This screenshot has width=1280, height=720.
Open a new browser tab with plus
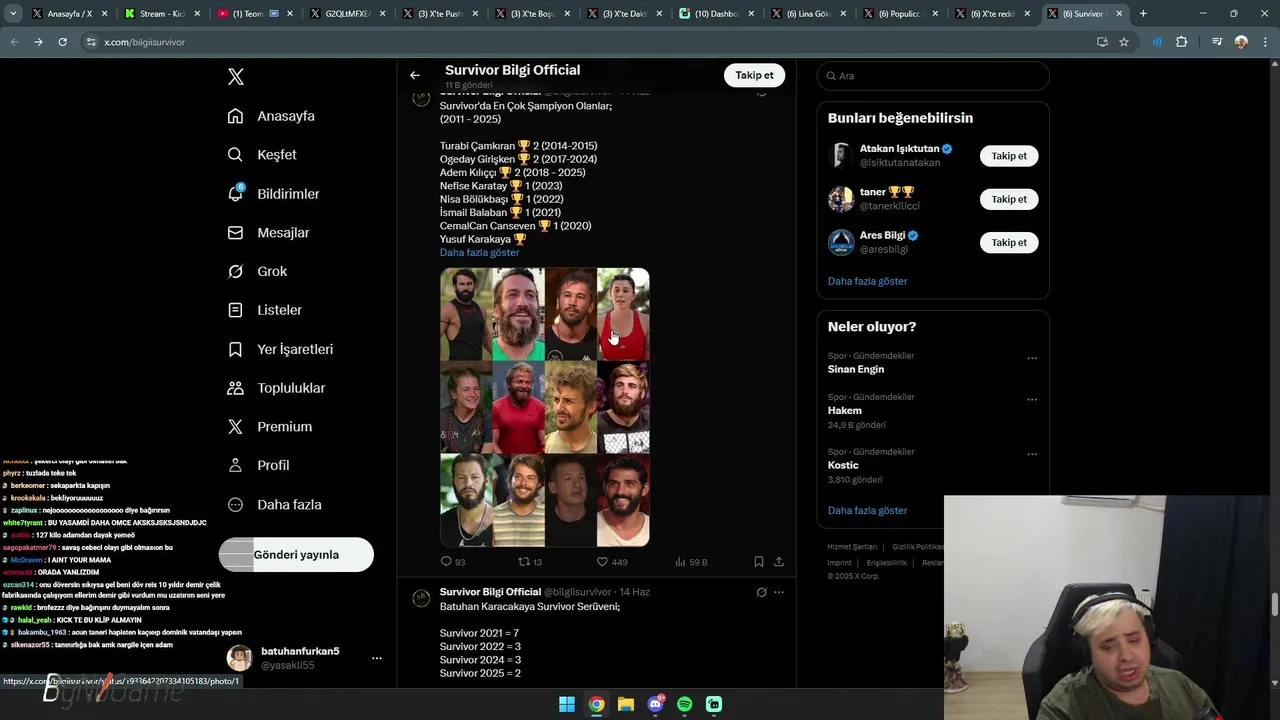1143,14
